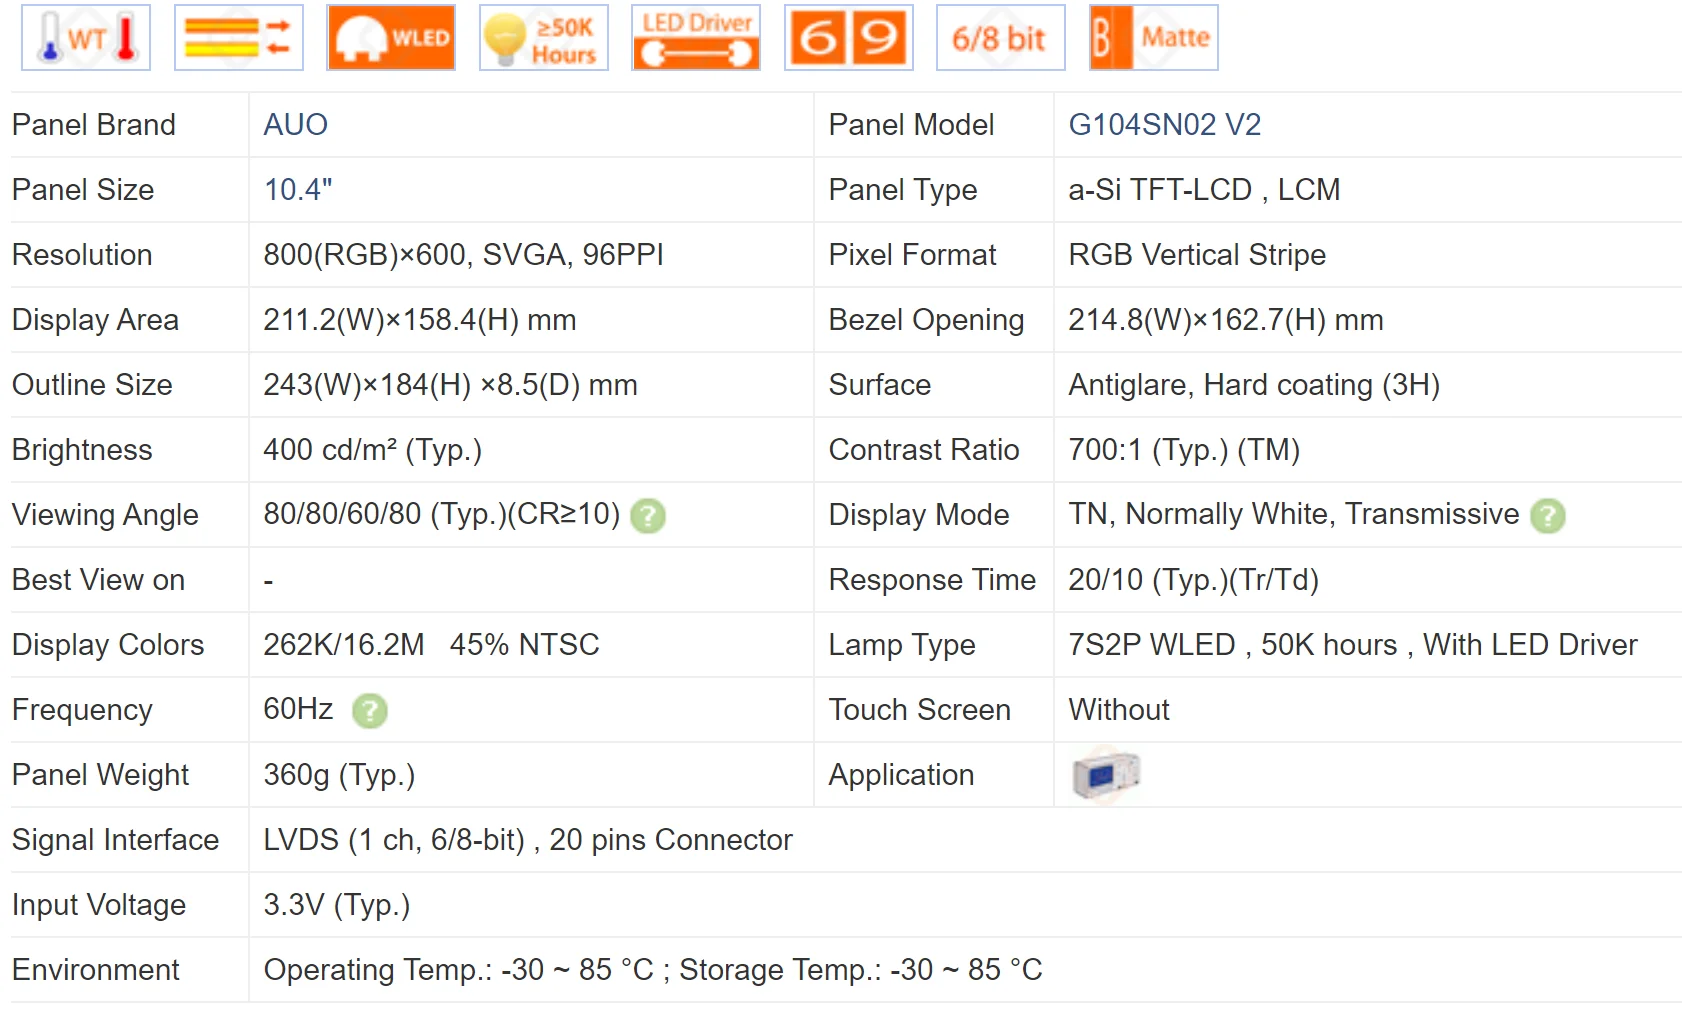Click TN, Normally White, Transmissive value
Screen dimensions: 1682x1015
[1294, 514]
